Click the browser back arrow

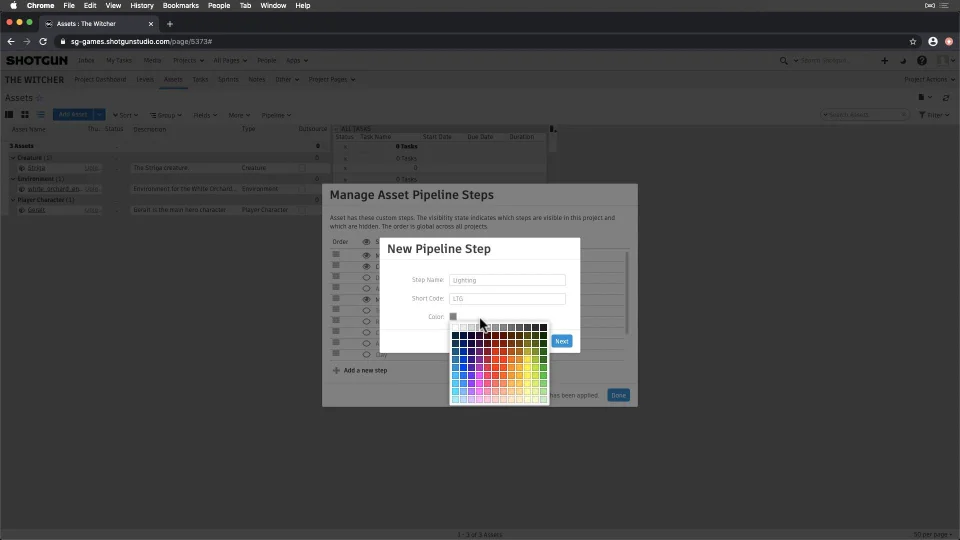[x=10, y=42]
